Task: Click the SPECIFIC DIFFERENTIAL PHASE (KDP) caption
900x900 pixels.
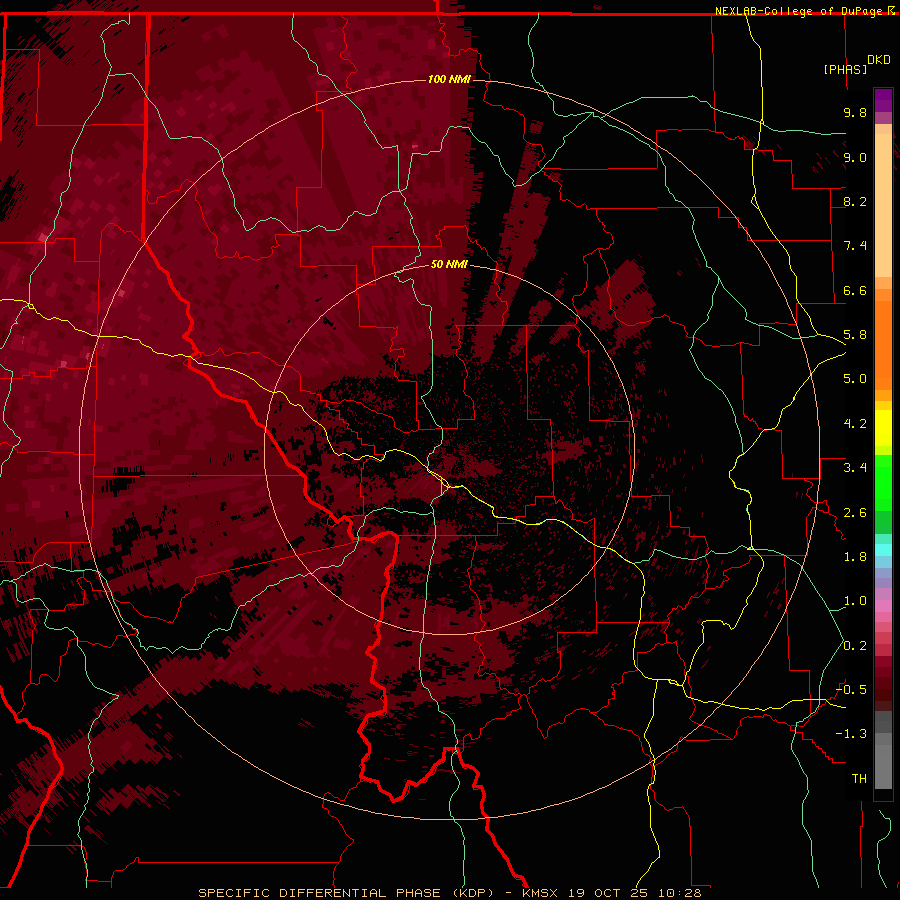Action: (346, 893)
